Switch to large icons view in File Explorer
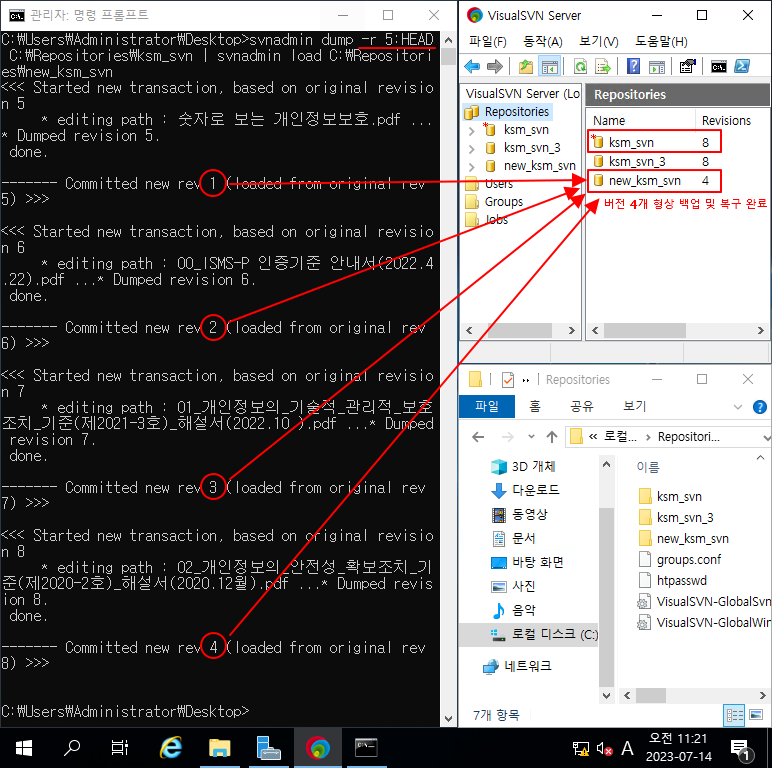The width and height of the screenshot is (772, 768). (756, 715)
